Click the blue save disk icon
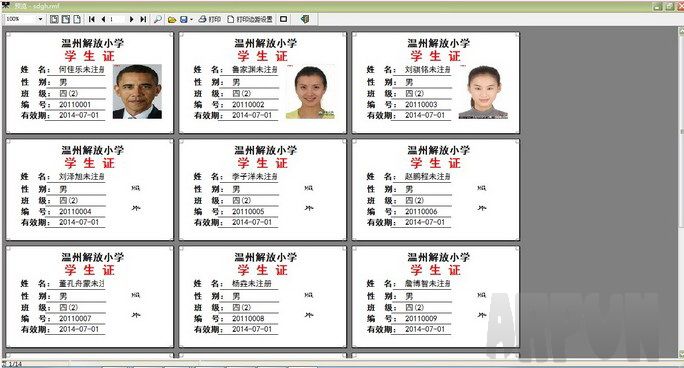The width and height of the screenshot is (684, 368). click(184, 19)
